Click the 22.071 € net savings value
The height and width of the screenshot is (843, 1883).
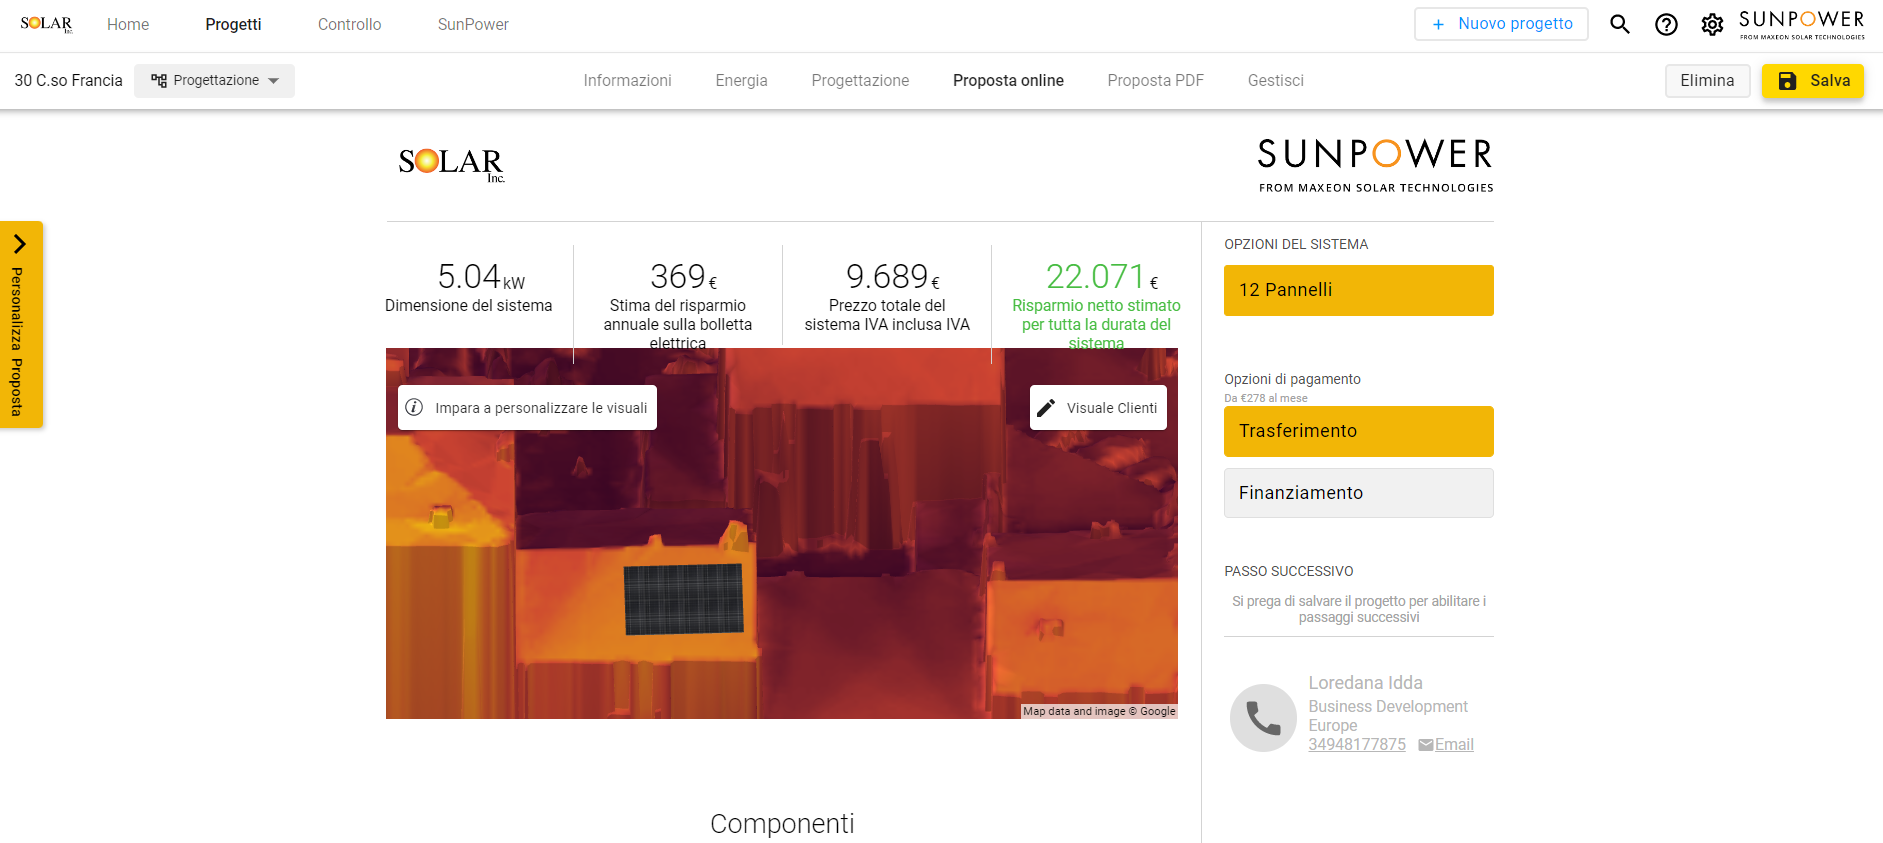click(1101, 277)
